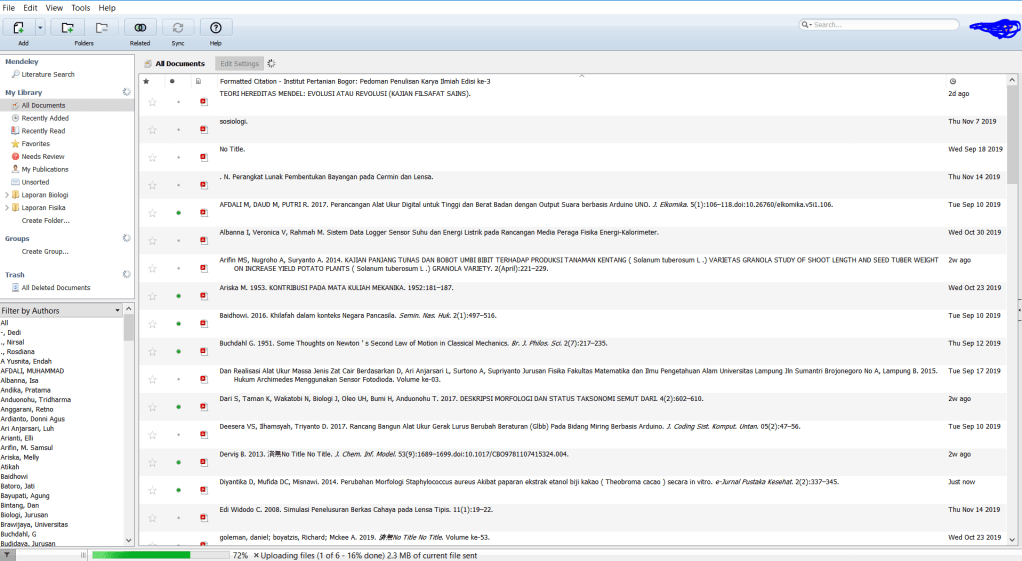Click the Add documents toolbar icon
Viewport: 1022px width, 561px height.
pyautogui.click(x=18, y=28)
